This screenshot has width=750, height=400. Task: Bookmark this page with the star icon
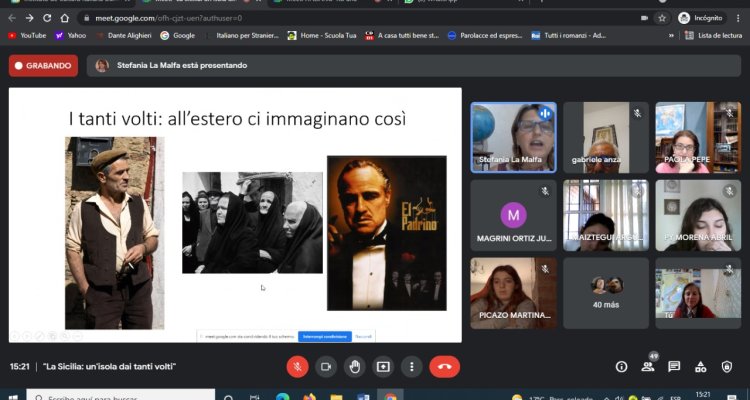point(662,18)
